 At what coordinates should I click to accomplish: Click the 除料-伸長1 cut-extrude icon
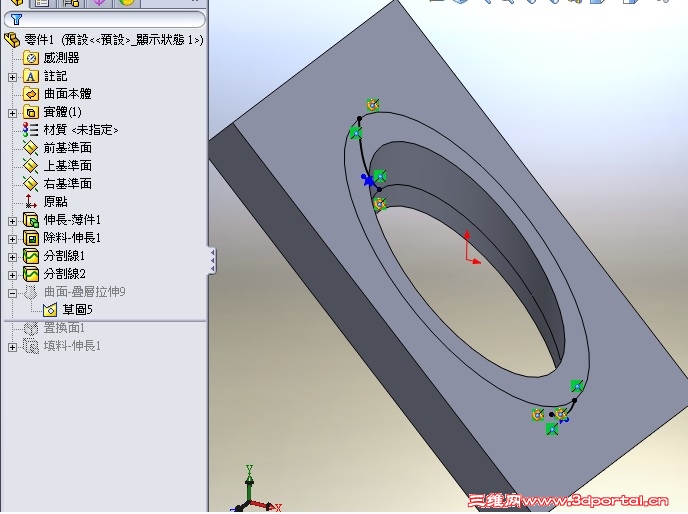tap(31, 238)
